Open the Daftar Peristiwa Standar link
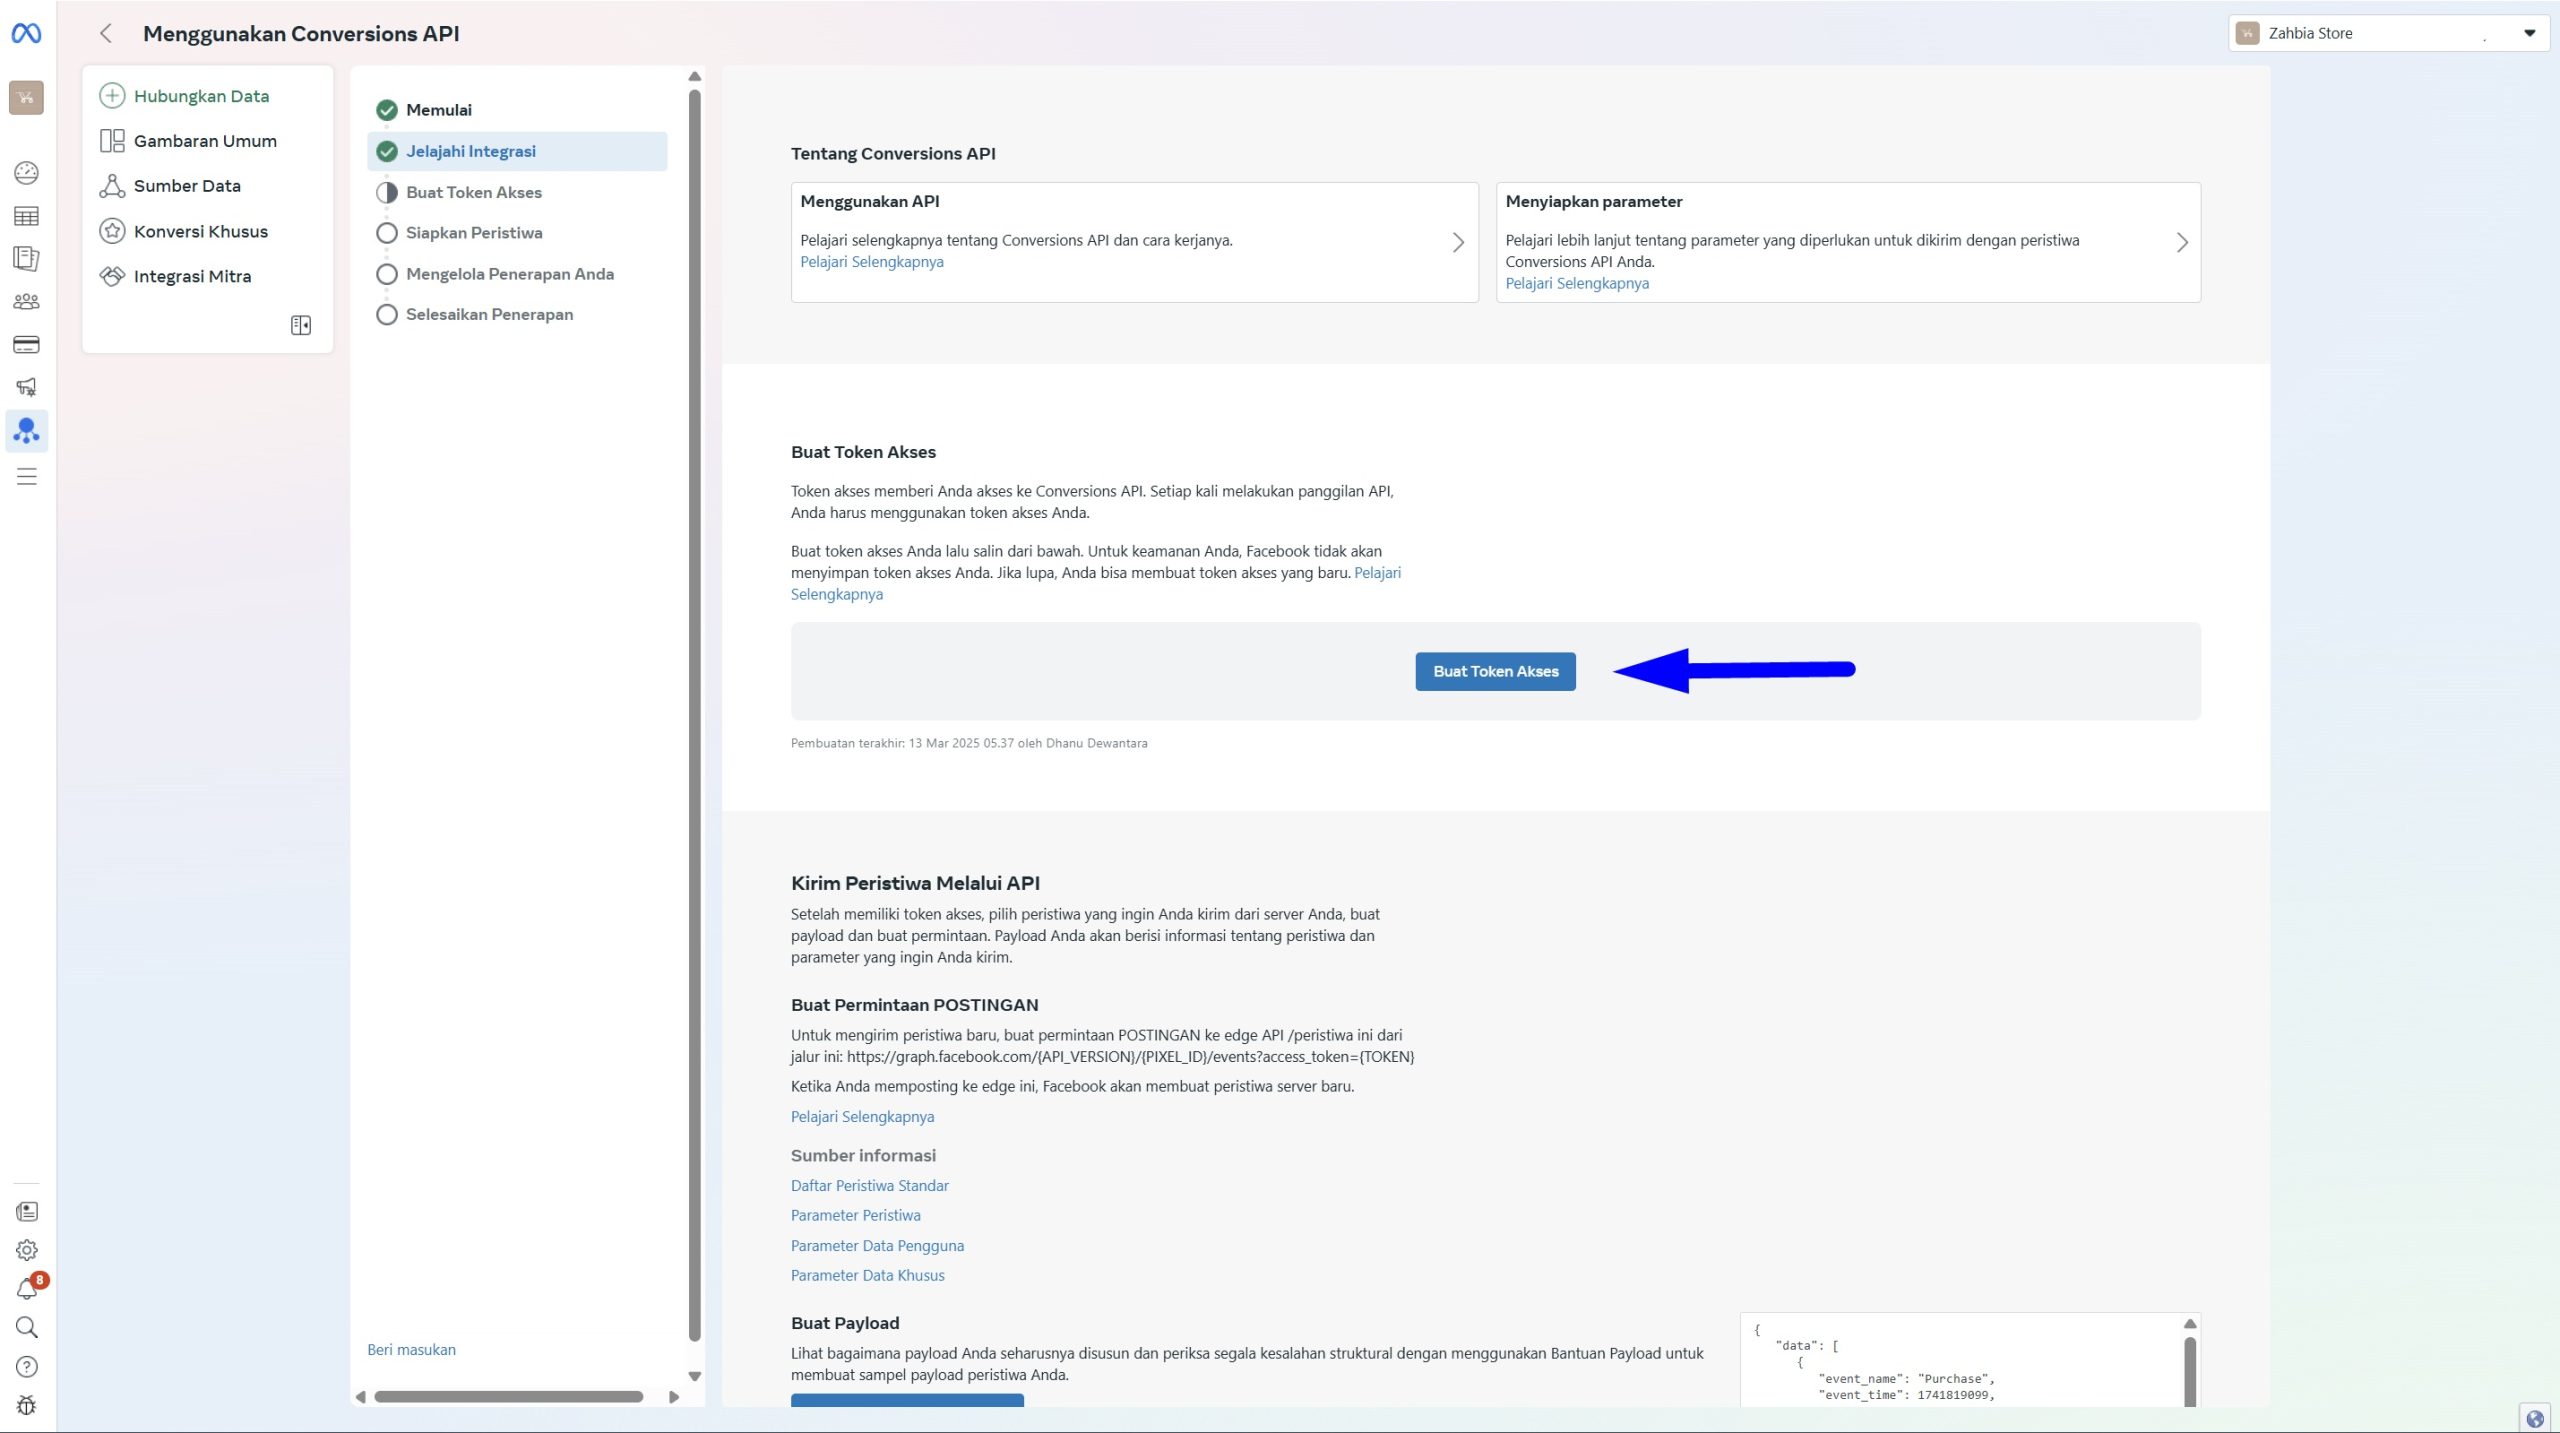 (869, 1185)
